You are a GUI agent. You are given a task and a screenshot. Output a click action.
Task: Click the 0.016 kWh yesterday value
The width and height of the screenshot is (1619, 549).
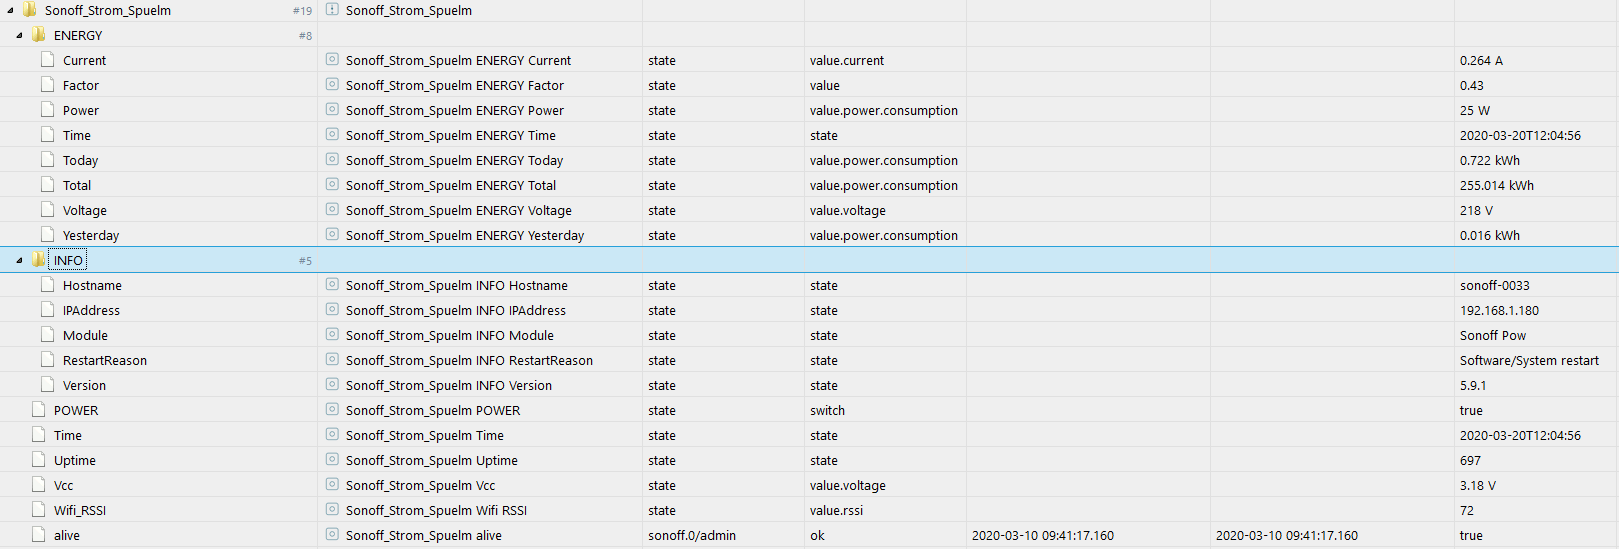(1490, 235)
